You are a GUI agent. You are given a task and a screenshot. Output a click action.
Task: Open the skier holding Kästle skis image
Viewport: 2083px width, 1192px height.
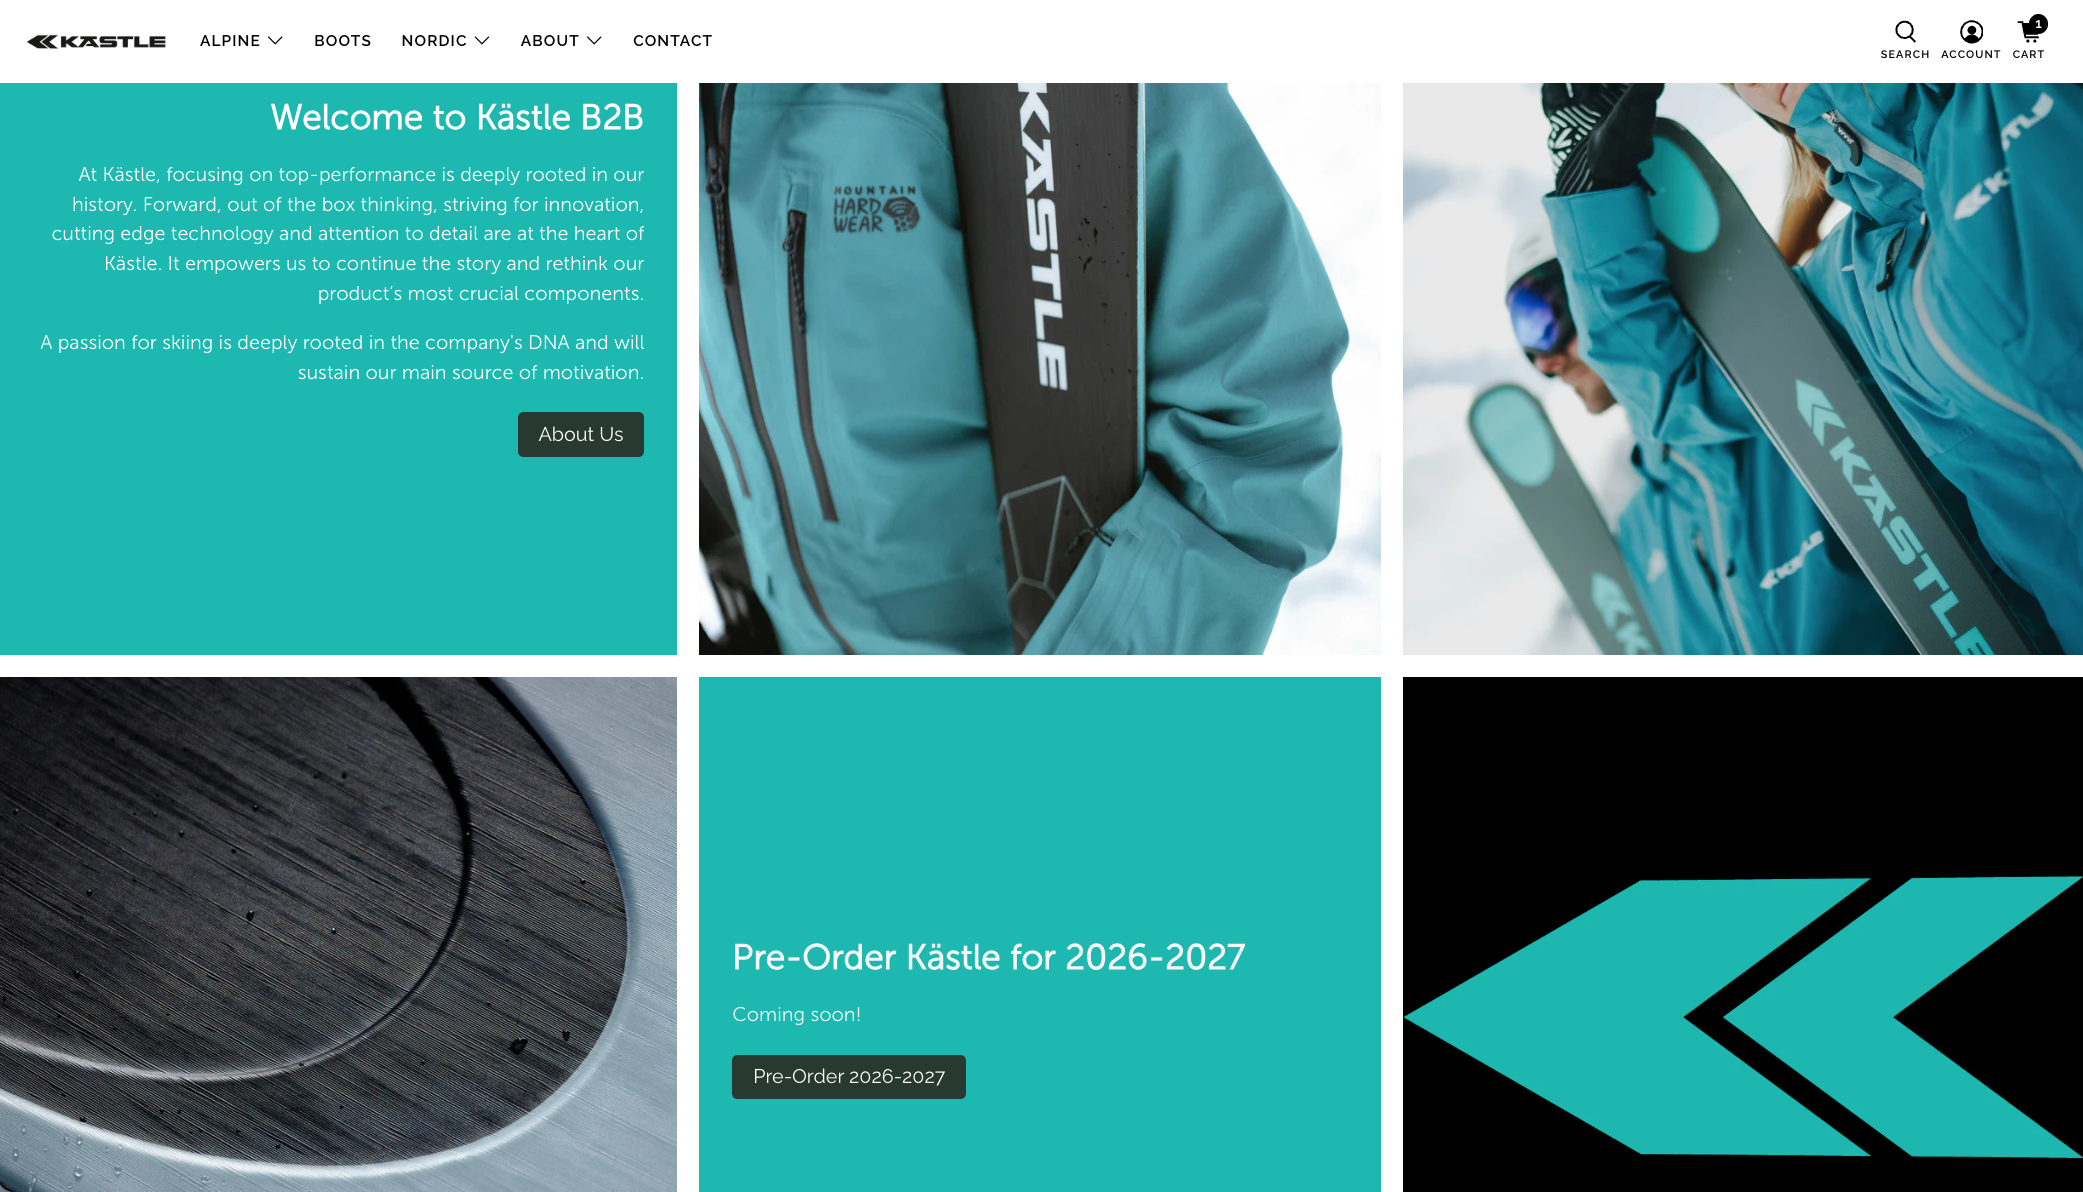[x=1743, y=369]
